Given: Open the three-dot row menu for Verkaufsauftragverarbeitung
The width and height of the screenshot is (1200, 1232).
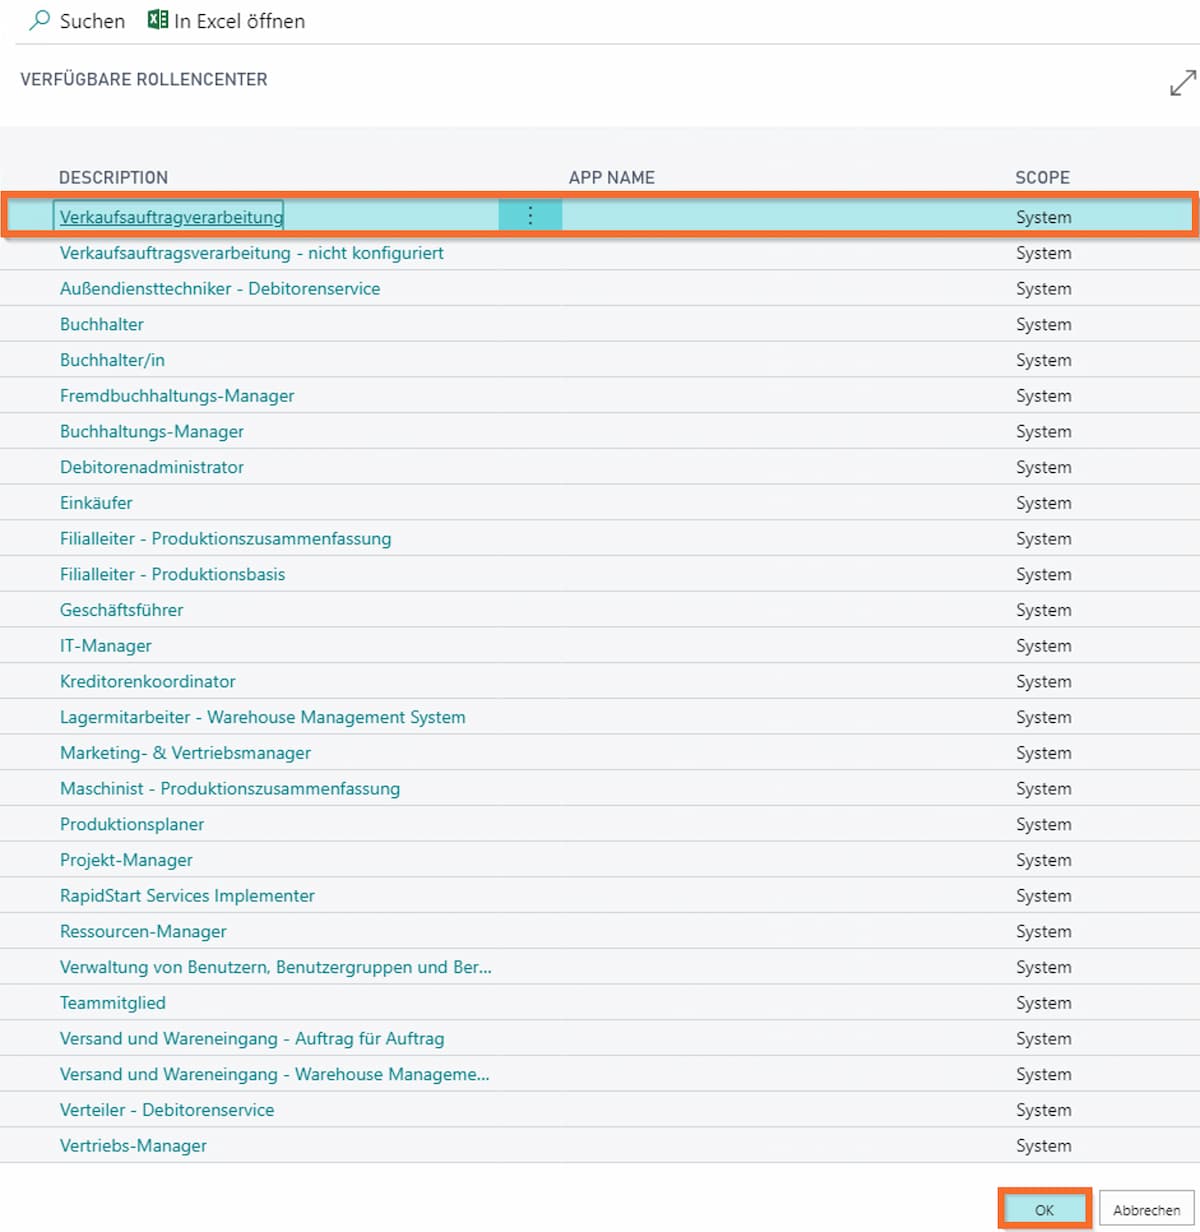Looking at the screenshot, I should coord(530,215).
